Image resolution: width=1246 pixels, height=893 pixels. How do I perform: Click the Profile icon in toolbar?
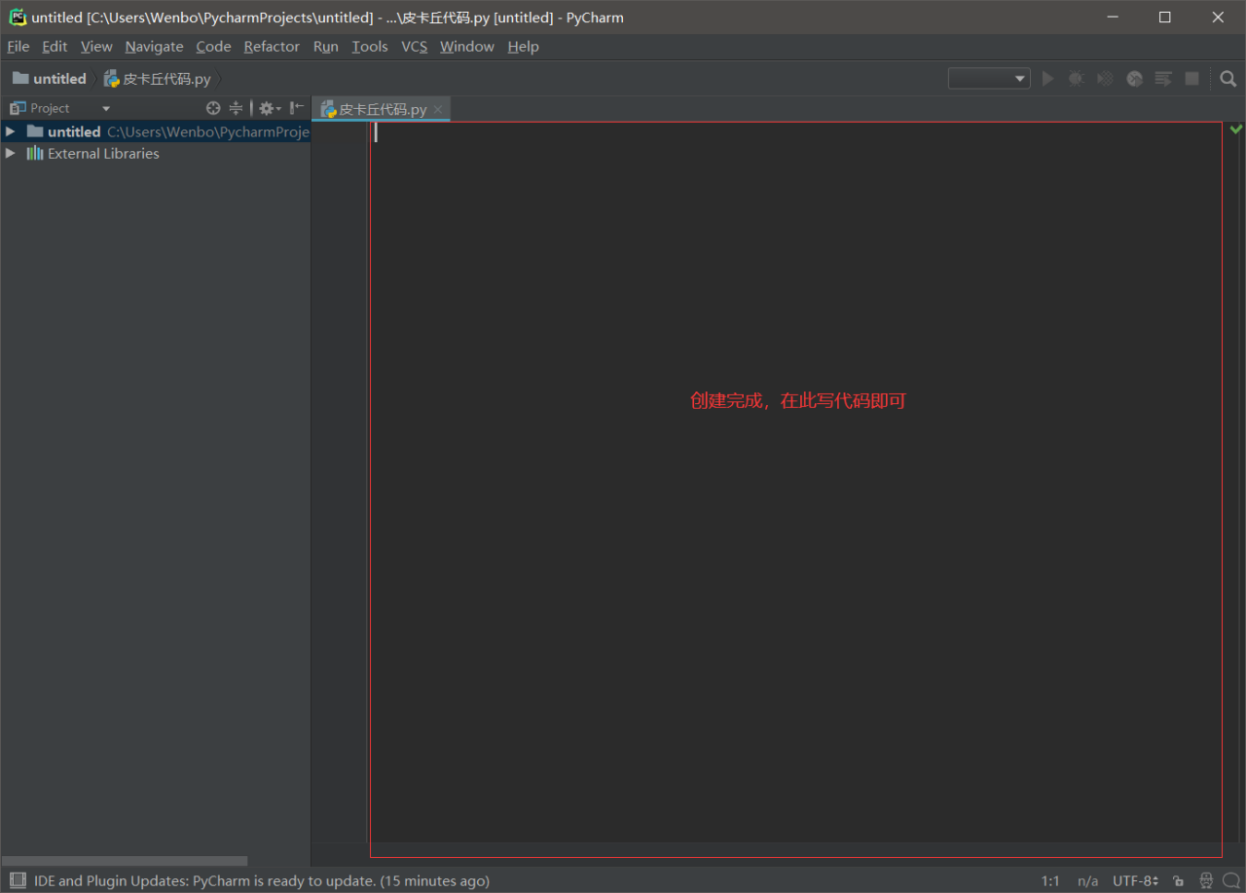tap(1134, 78)
